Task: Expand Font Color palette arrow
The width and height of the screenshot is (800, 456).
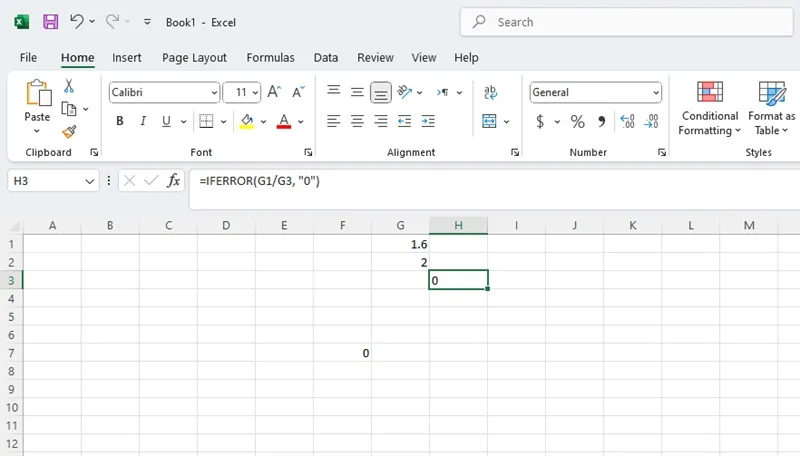Action: [301, 121]
